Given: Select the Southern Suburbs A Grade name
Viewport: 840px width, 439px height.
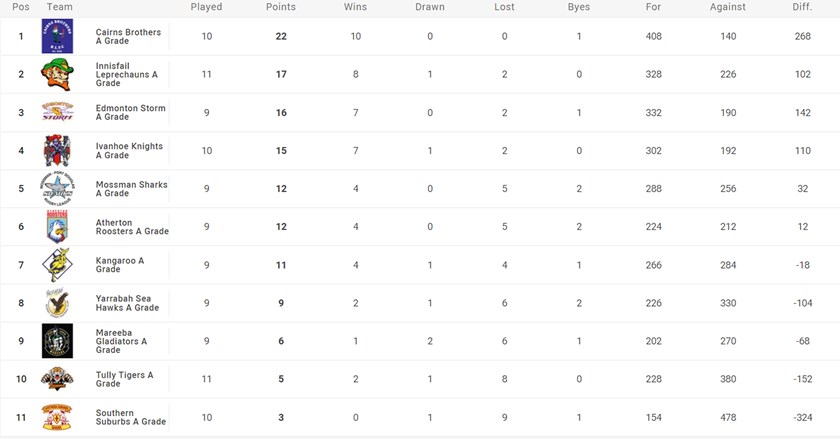Looking at the screenshot, I should pos(130,417).
